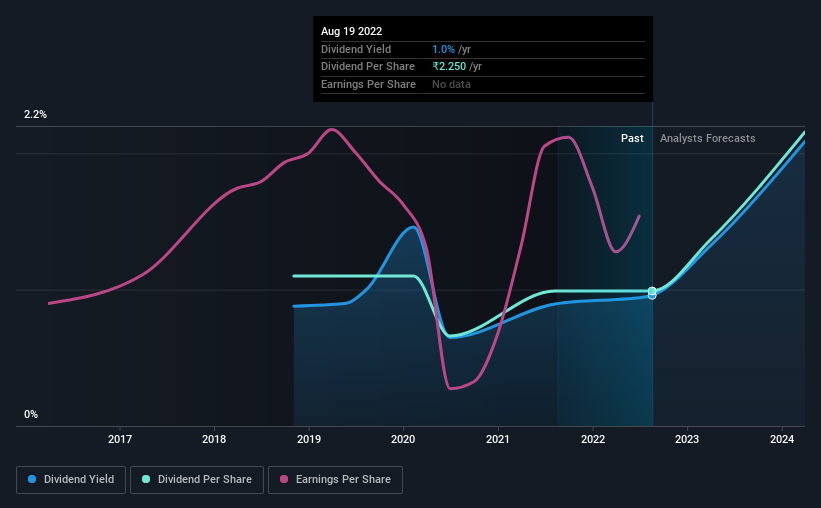
Task: Click the 2017 x-axis label
Action: tap(120, 439)
